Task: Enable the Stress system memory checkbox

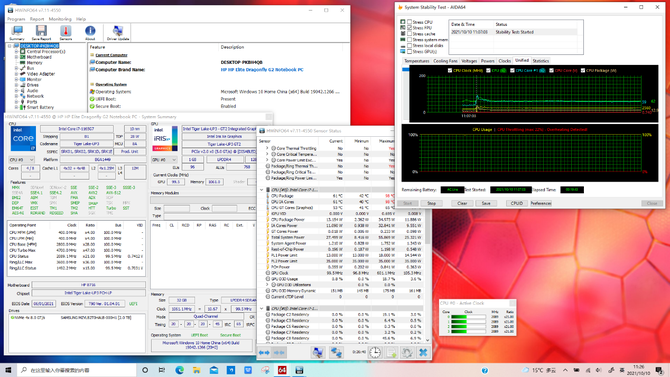Action: [x=409, y=39]
